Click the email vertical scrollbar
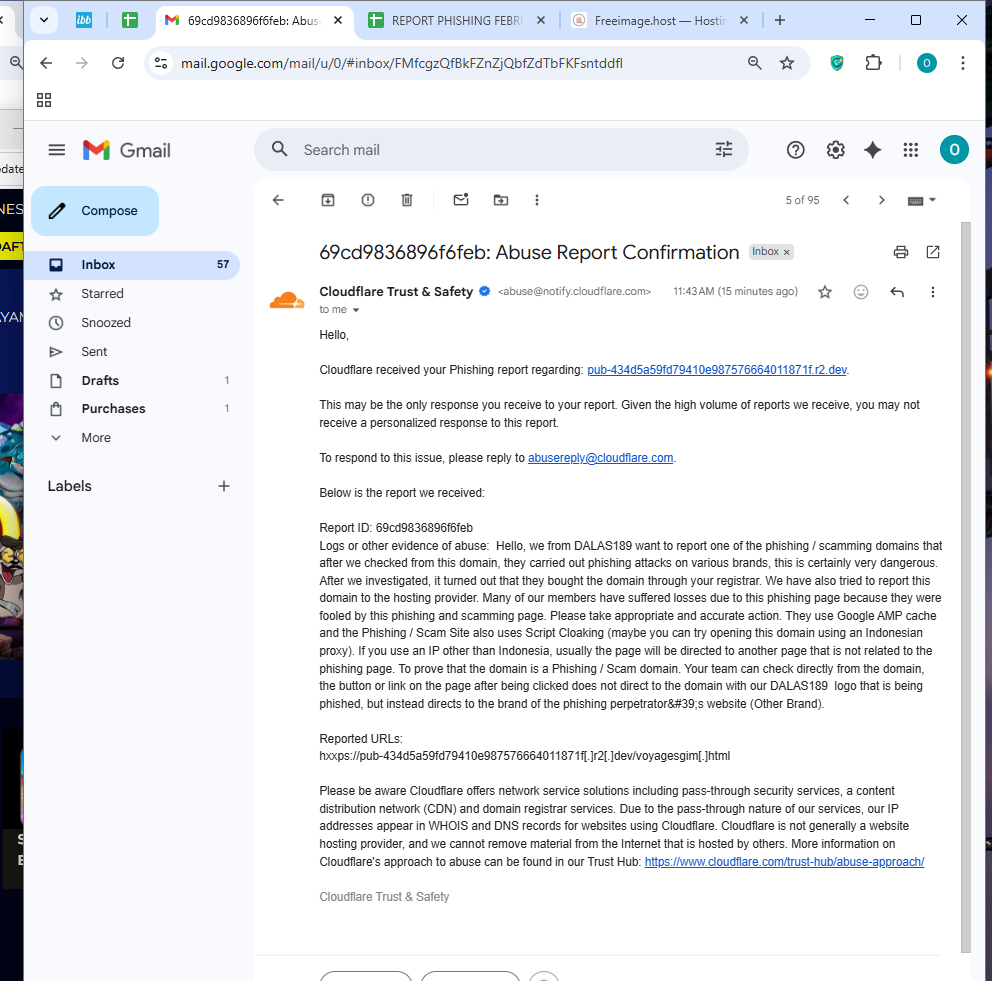This screenshot has width=992, height=981. 965,587
